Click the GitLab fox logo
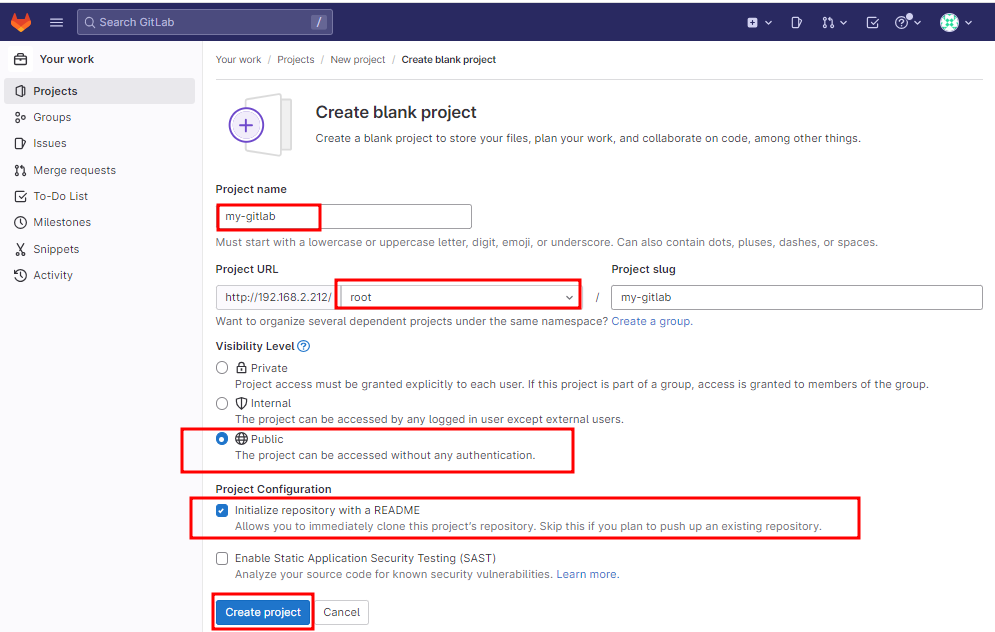Image resolution: width=995 pixels, height=632 pixels. (21, 22)
